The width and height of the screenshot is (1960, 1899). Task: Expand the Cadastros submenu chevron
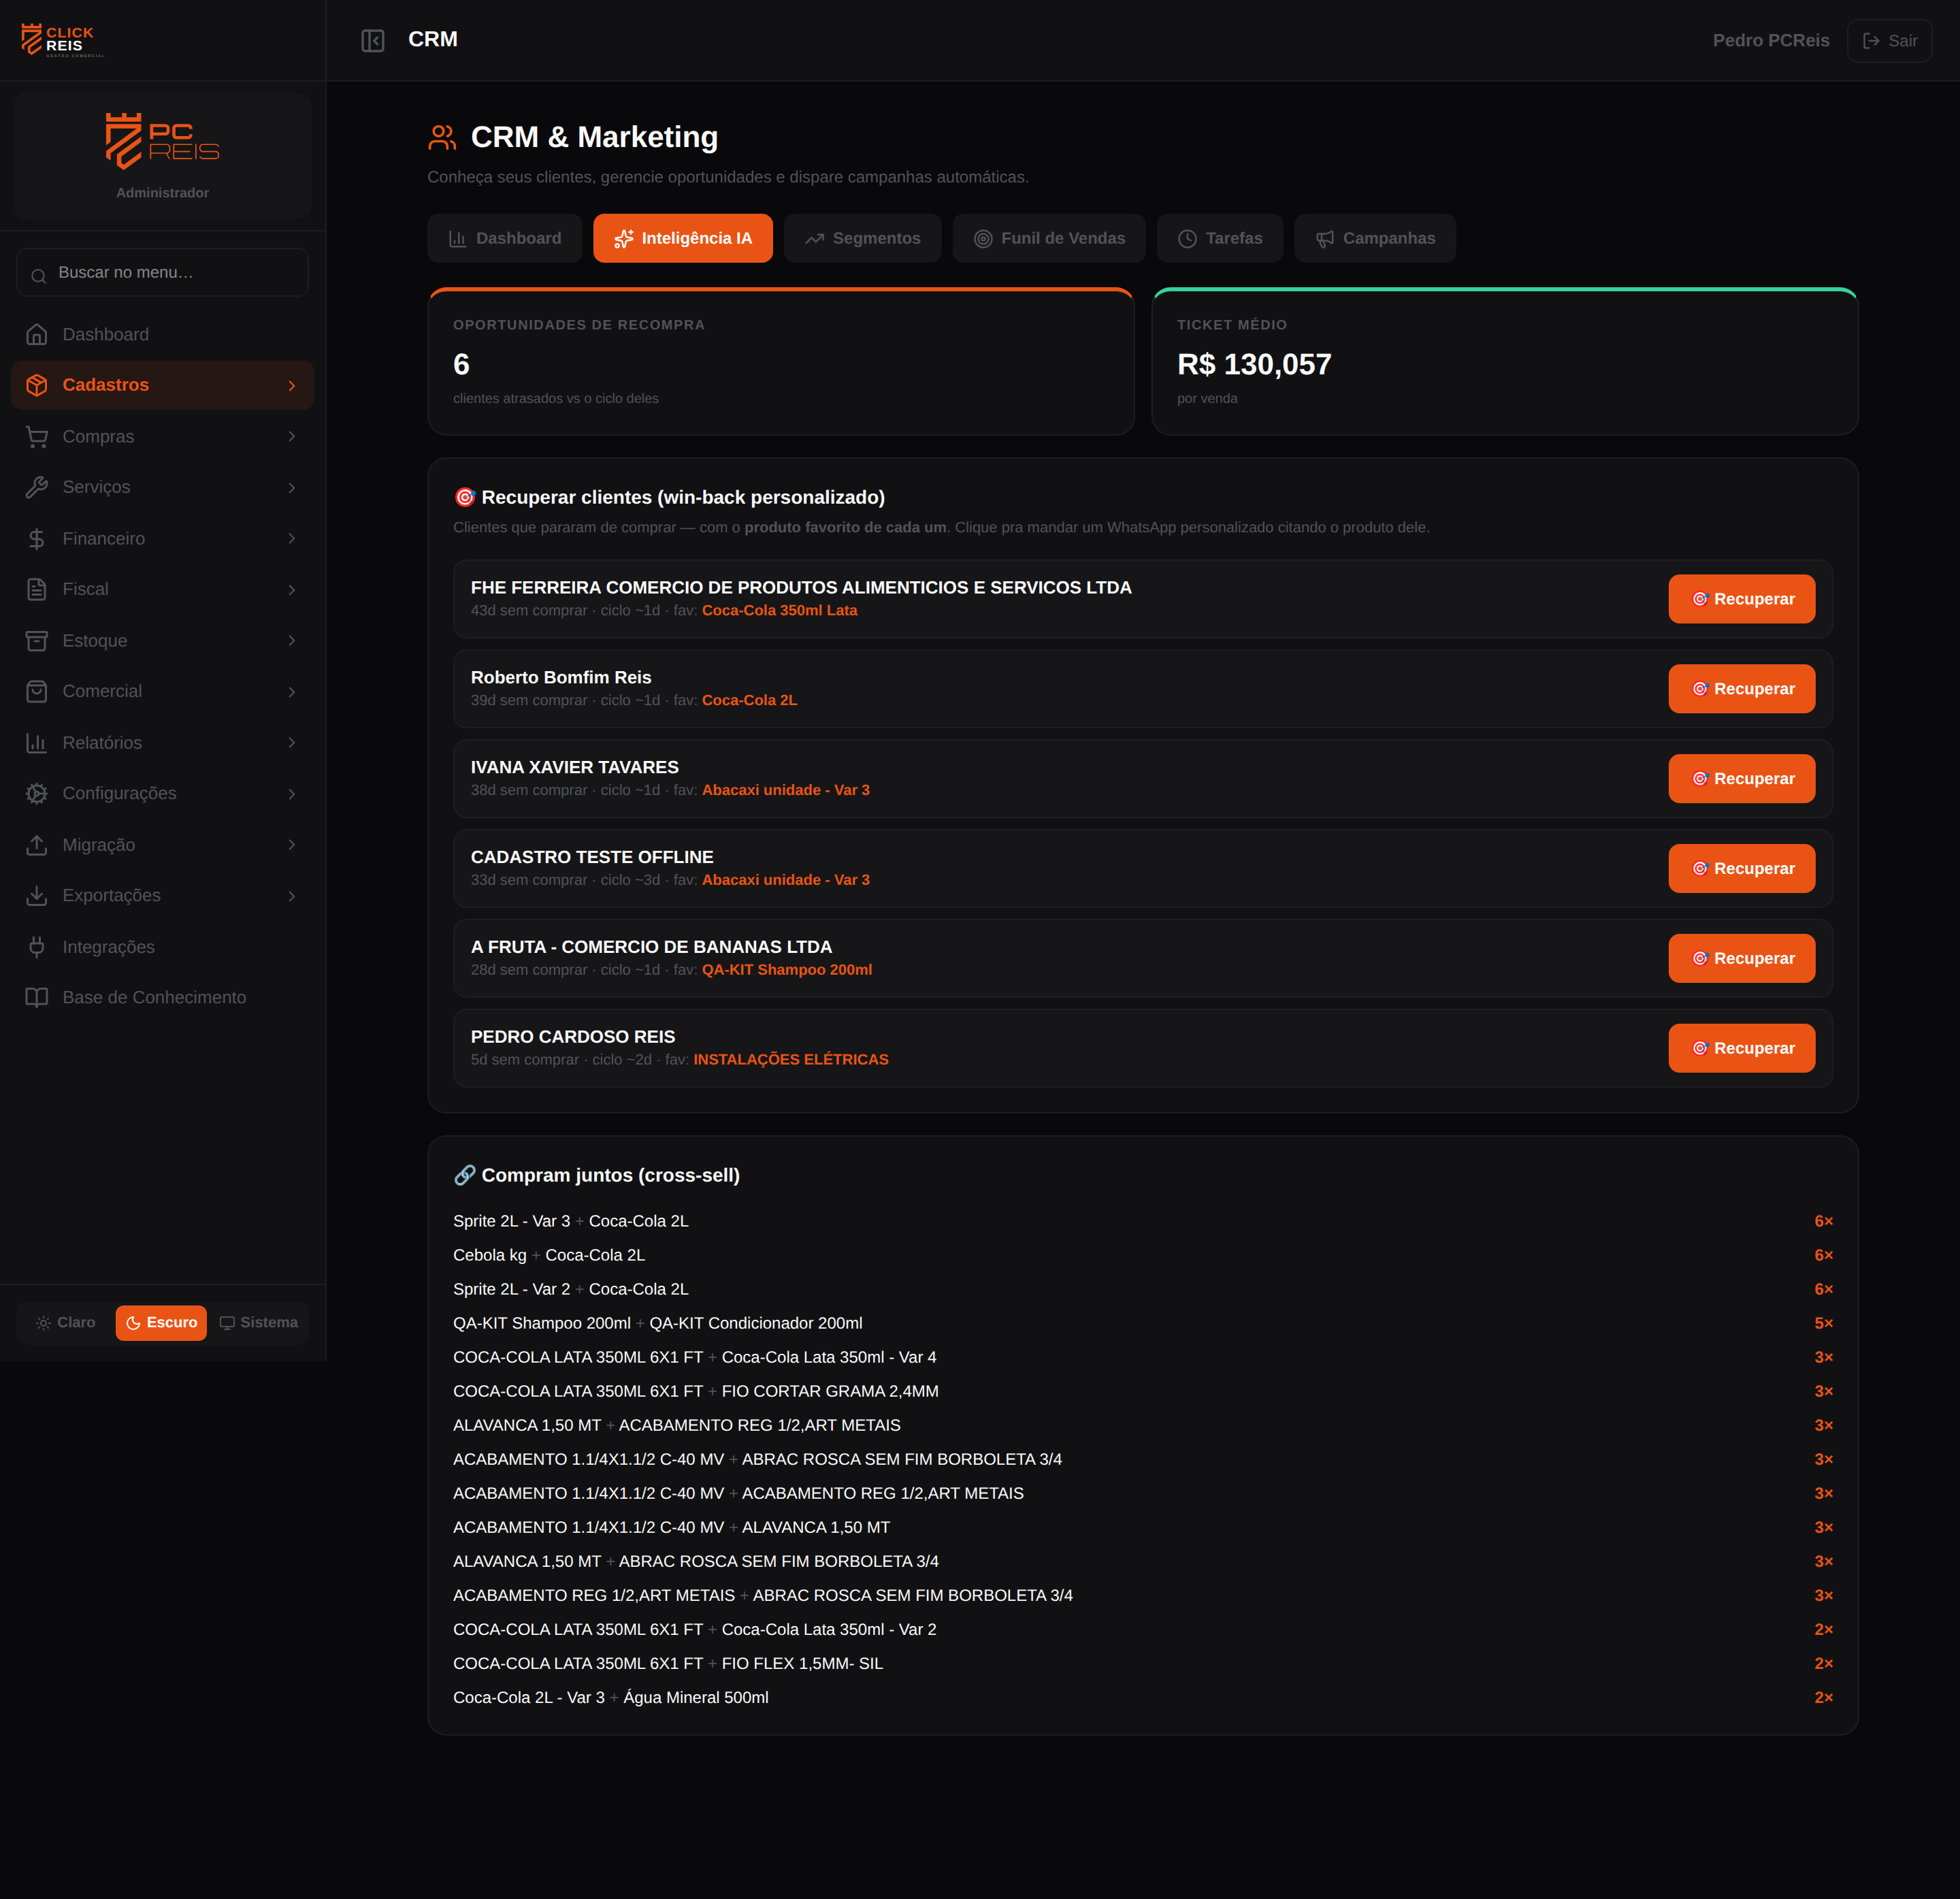(x=292, y=385)
